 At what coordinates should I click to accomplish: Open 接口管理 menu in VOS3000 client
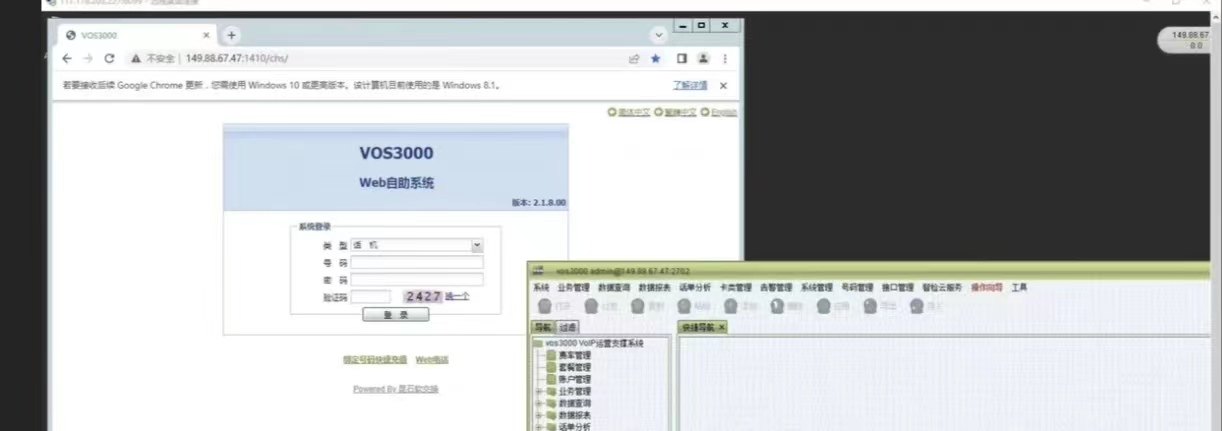click(x=897, y=288)
